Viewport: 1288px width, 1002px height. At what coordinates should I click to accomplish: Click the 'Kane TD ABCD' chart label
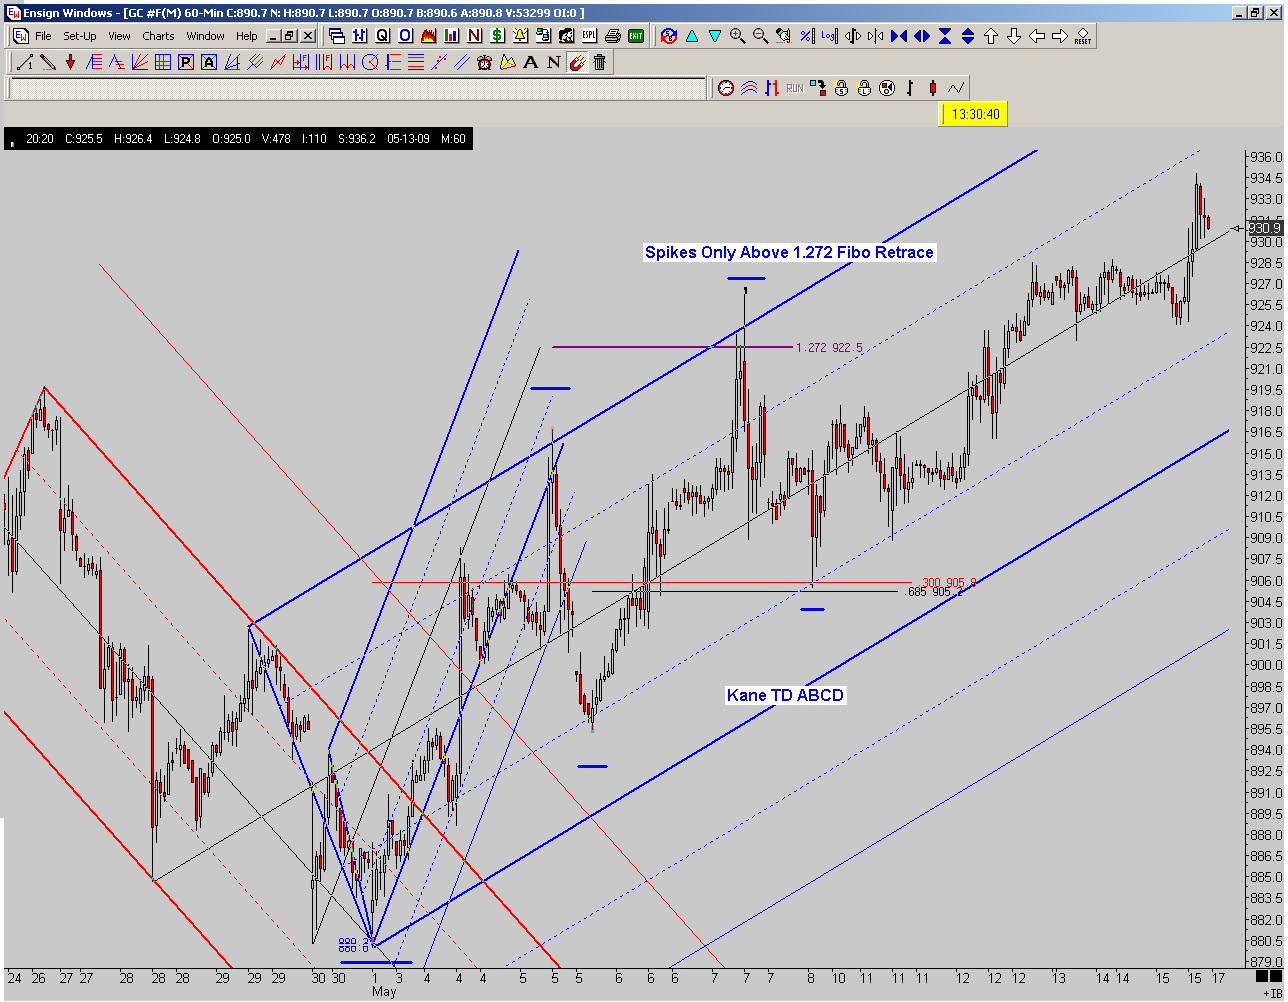coord(786,695)
